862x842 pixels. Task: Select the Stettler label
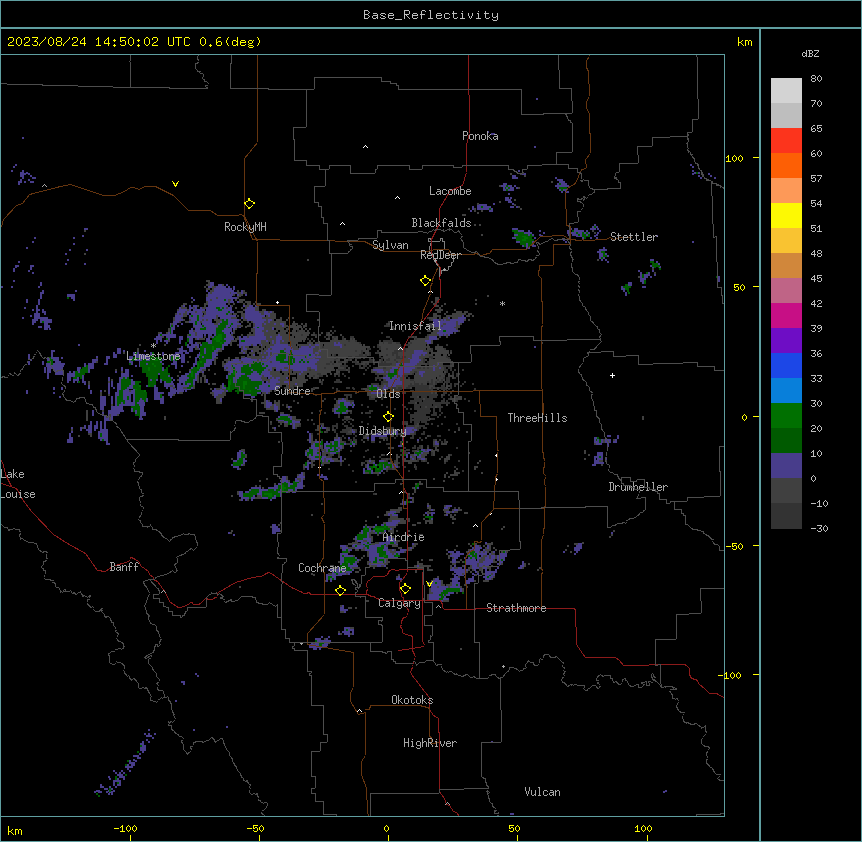pos(634,237)
